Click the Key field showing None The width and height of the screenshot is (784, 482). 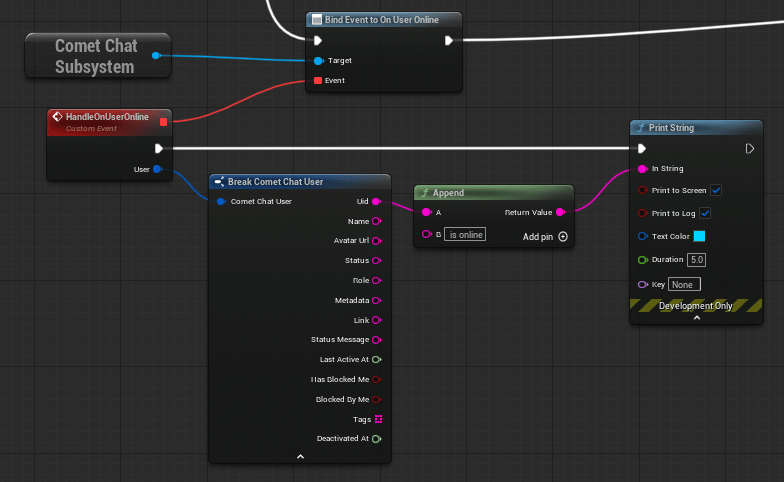pyautogui.click(x=684, y=284)
